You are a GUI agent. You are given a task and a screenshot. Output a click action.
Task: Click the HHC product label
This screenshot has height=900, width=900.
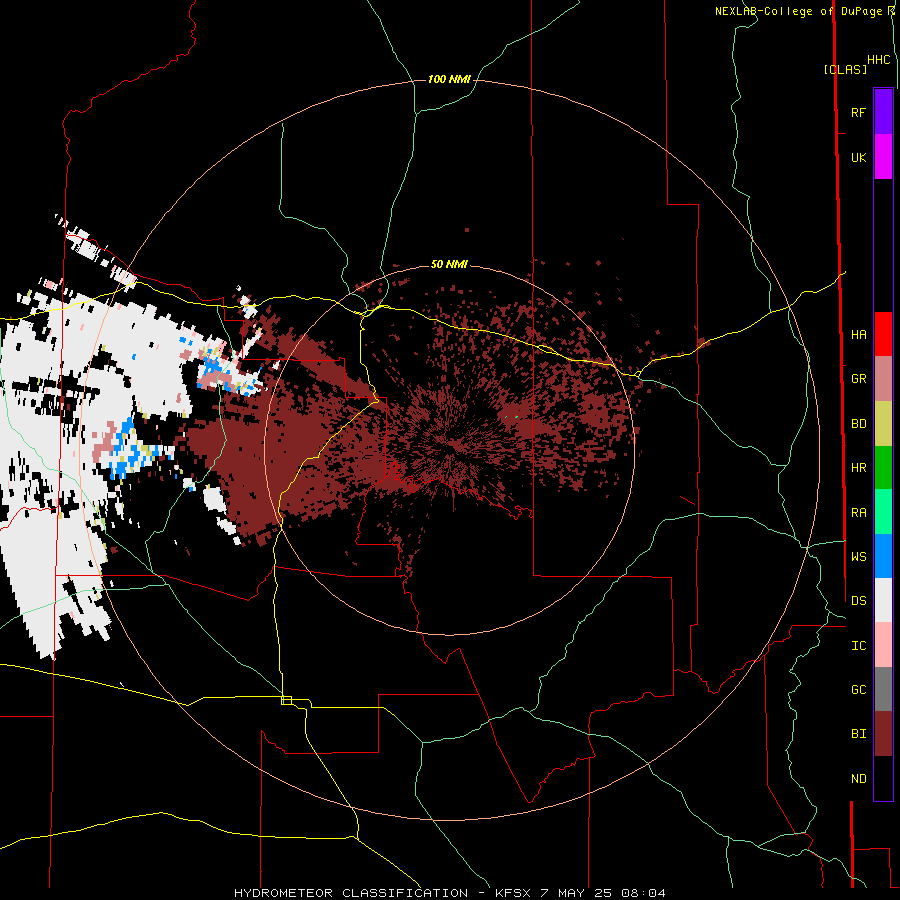tap(879, 60)
